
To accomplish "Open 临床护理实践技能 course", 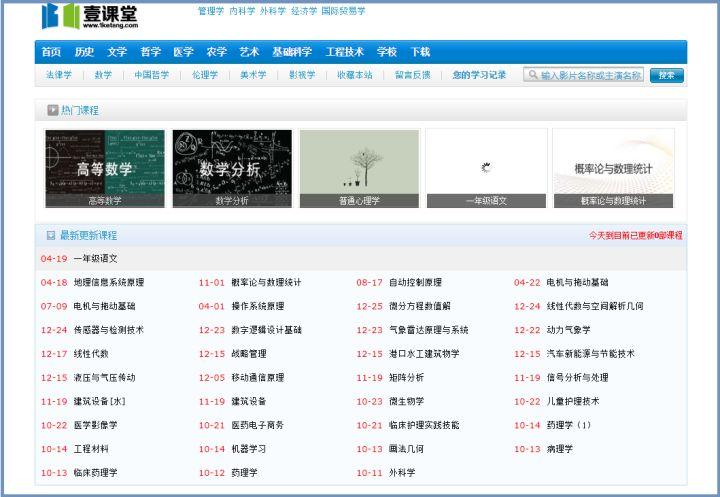I will click(x=424, y=425).
